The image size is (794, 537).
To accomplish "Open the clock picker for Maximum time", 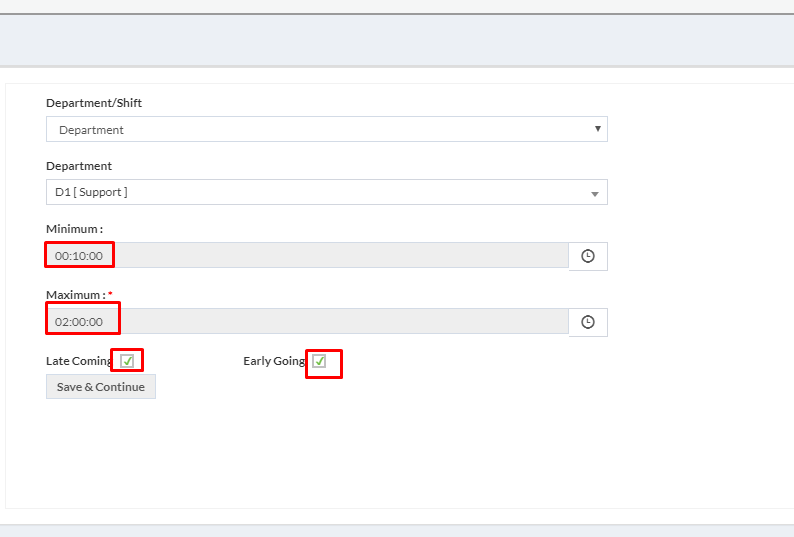I will tap(588, 322).
